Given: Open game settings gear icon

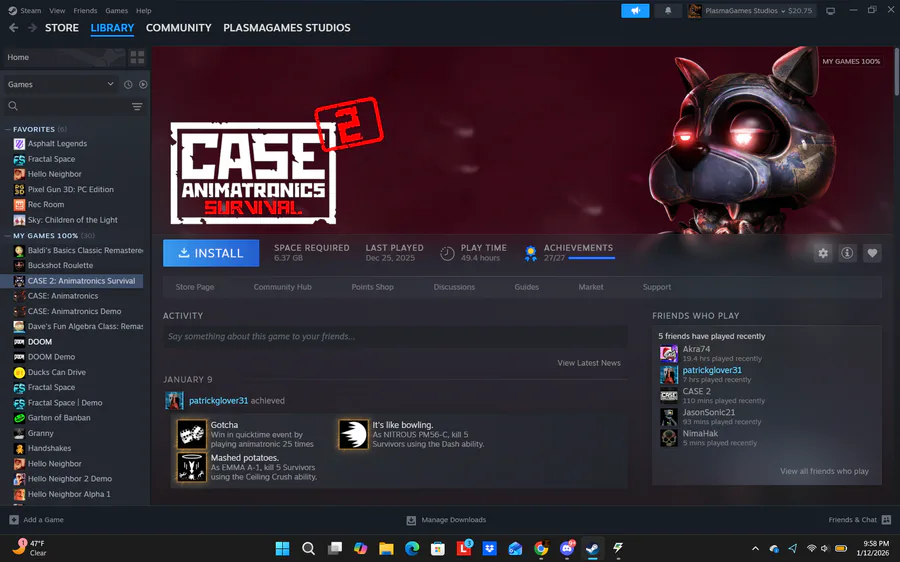Looking at the screenshot, I should 823,253.
